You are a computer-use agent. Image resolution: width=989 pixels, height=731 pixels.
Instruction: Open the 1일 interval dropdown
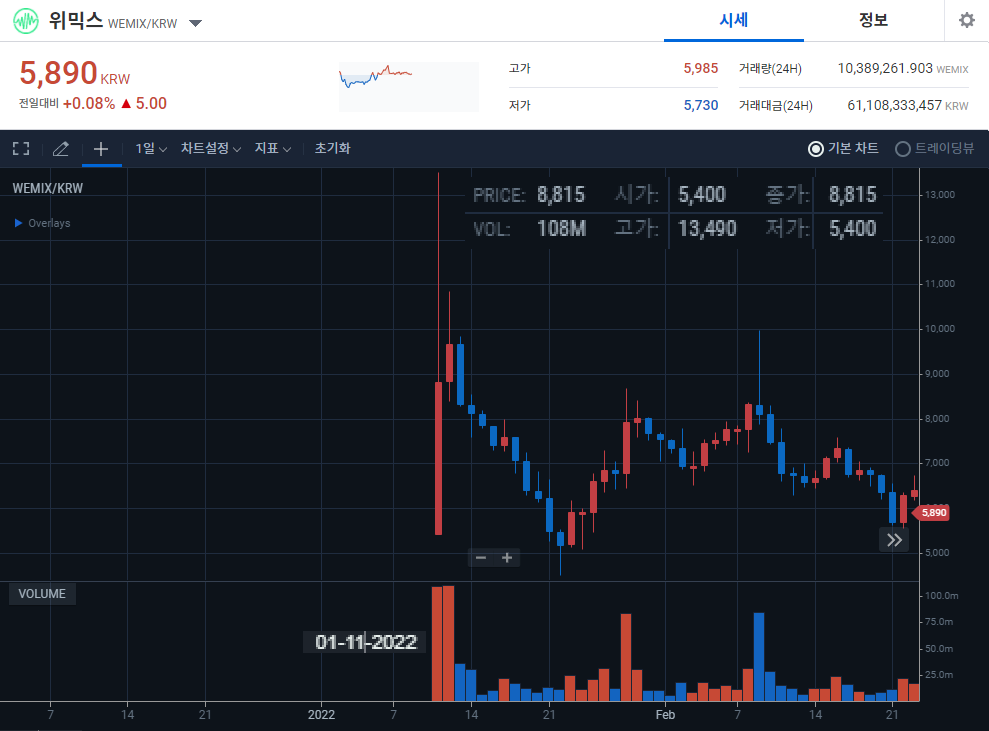coord(151,148)
